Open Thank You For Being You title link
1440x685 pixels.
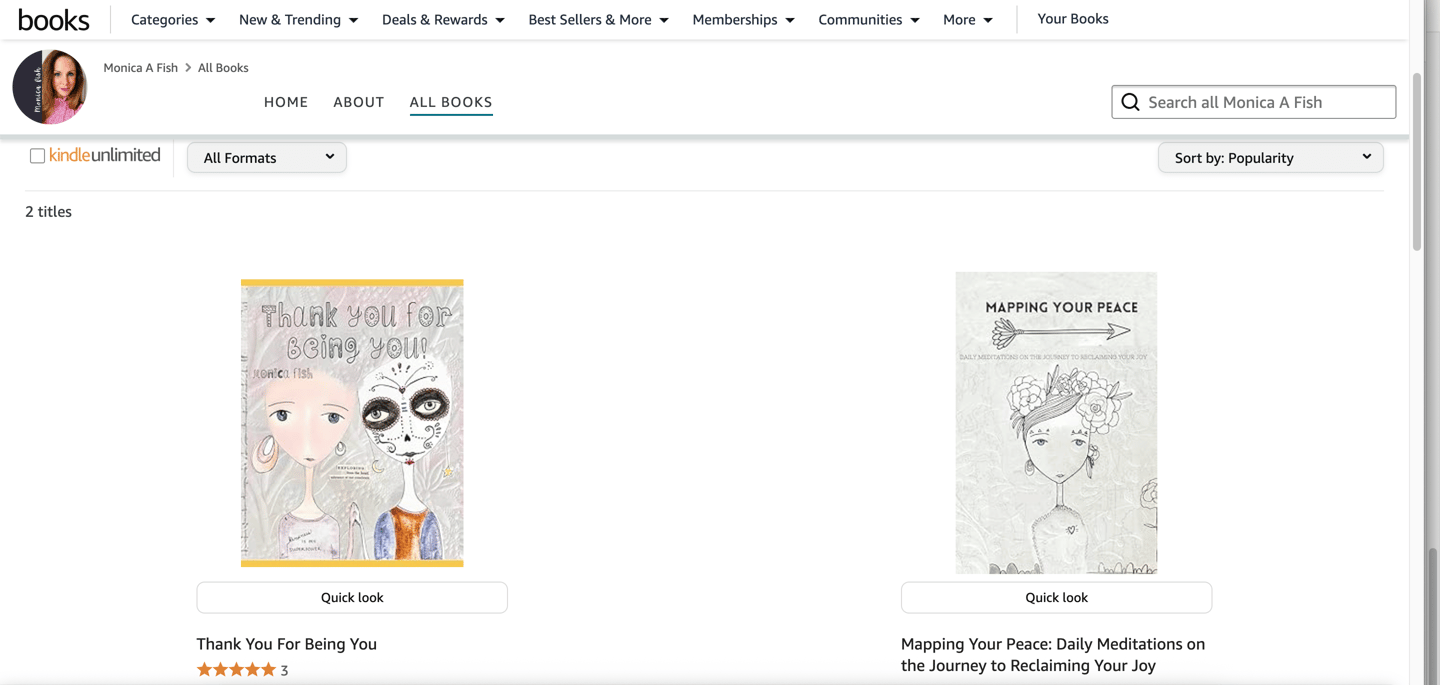coord(287,644)
